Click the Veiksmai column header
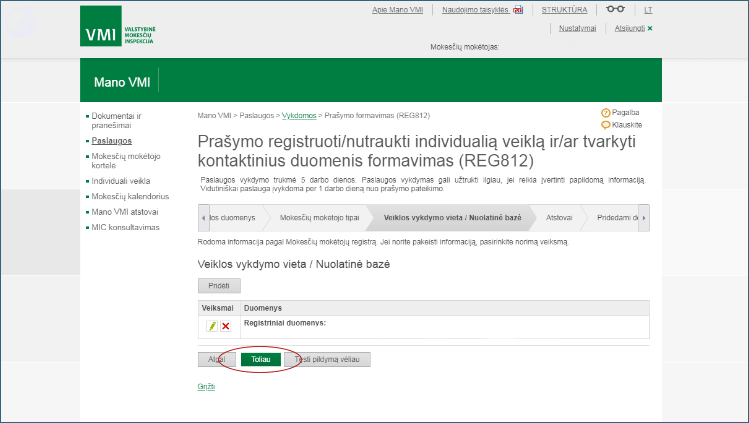 [217, 308]
